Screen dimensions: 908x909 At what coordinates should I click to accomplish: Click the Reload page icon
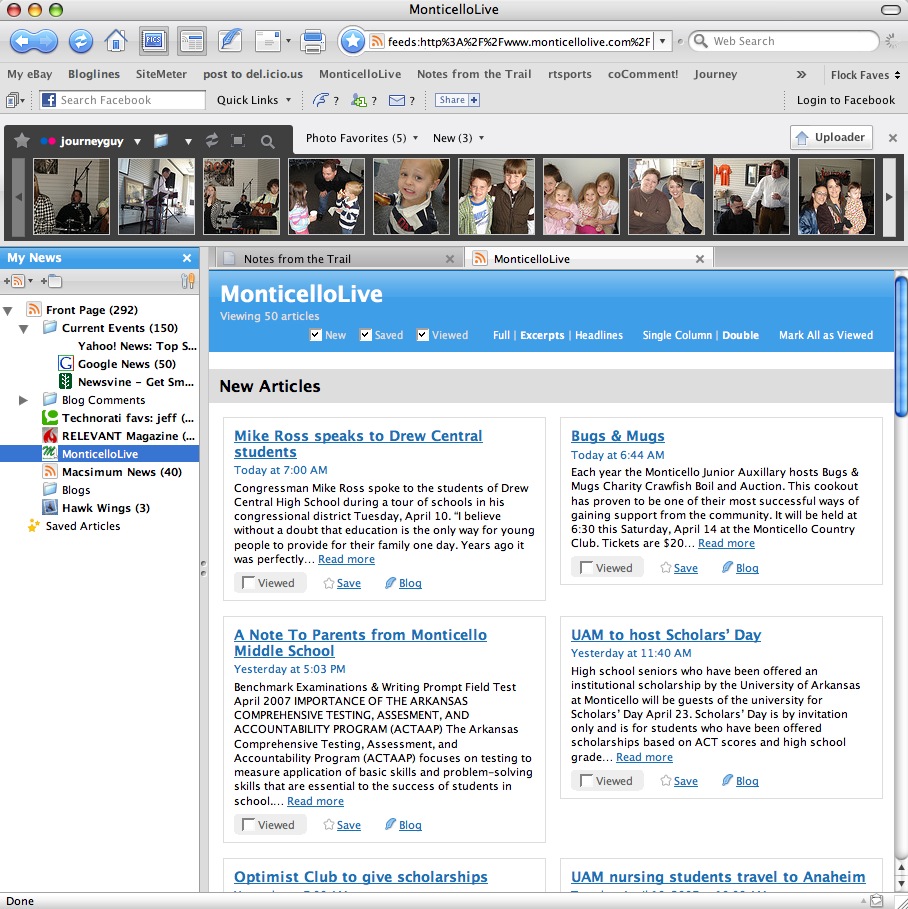click(80, 41)
